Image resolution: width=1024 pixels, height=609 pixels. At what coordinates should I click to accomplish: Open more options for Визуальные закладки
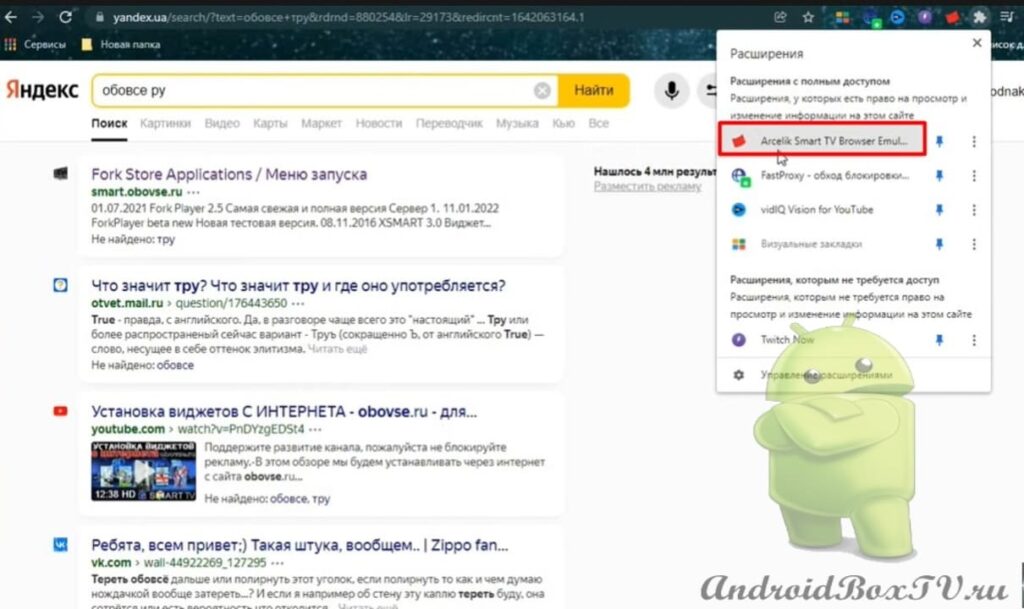974,244
